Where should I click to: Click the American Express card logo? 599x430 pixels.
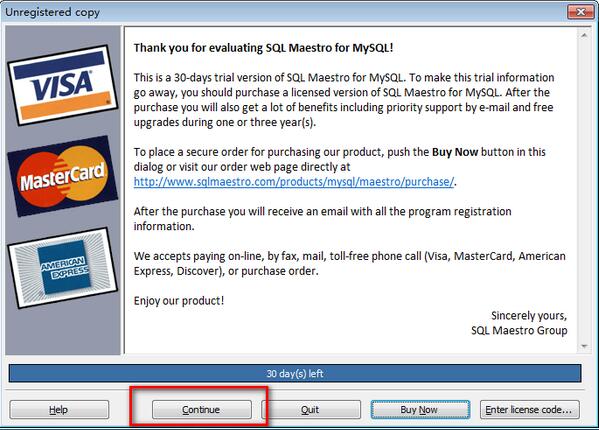point(63,268)
